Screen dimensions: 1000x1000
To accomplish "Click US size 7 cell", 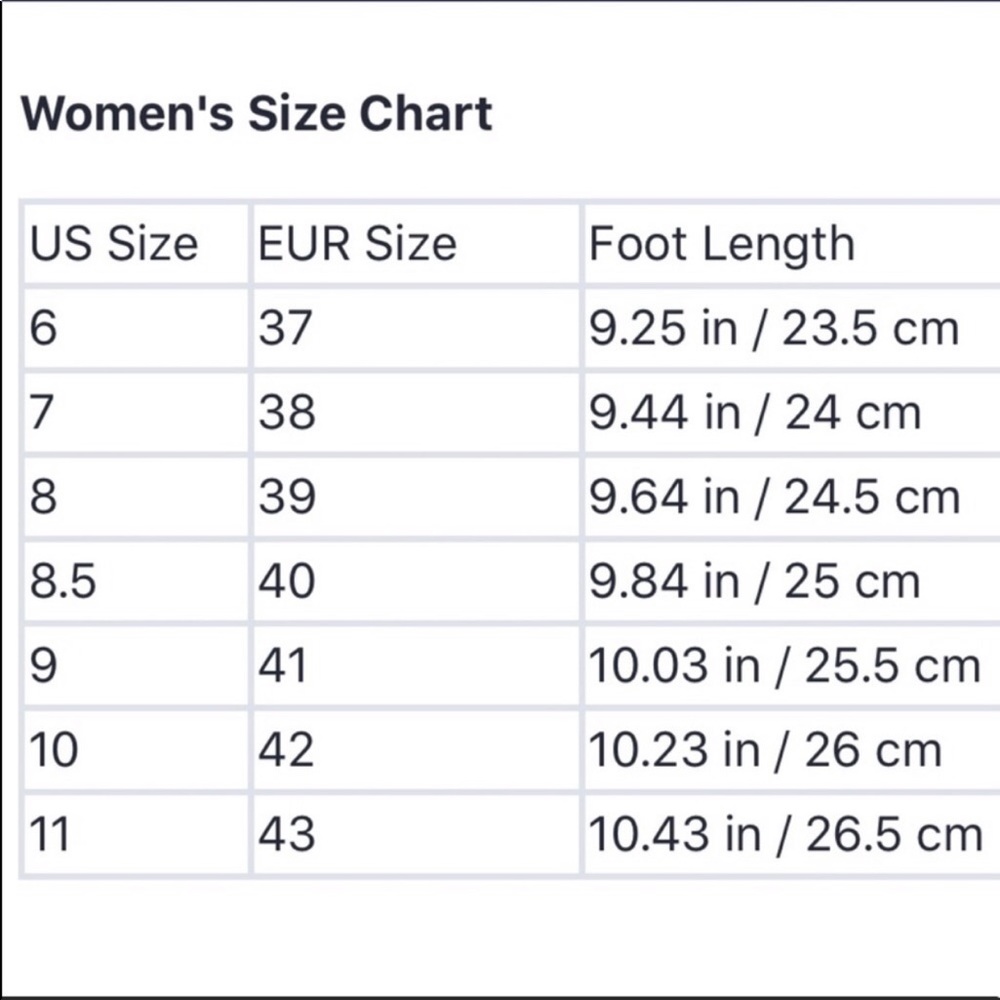I will (x=41, y=413).
